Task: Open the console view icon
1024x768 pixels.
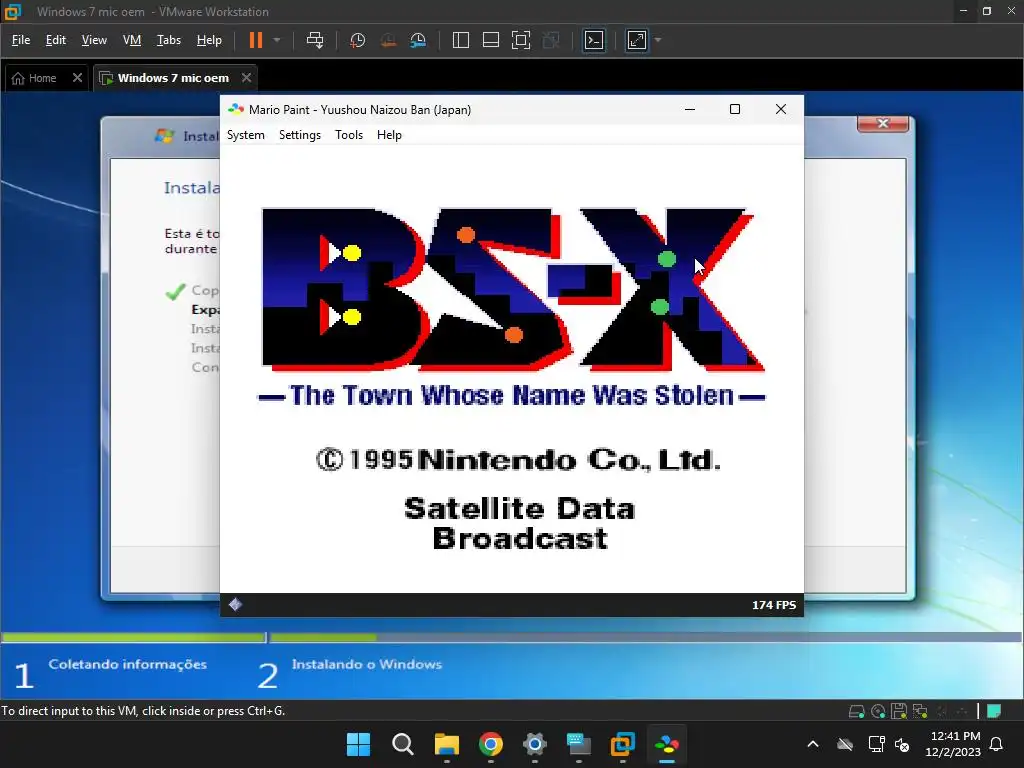Action: pyautogui.click(x=594, y=40)
